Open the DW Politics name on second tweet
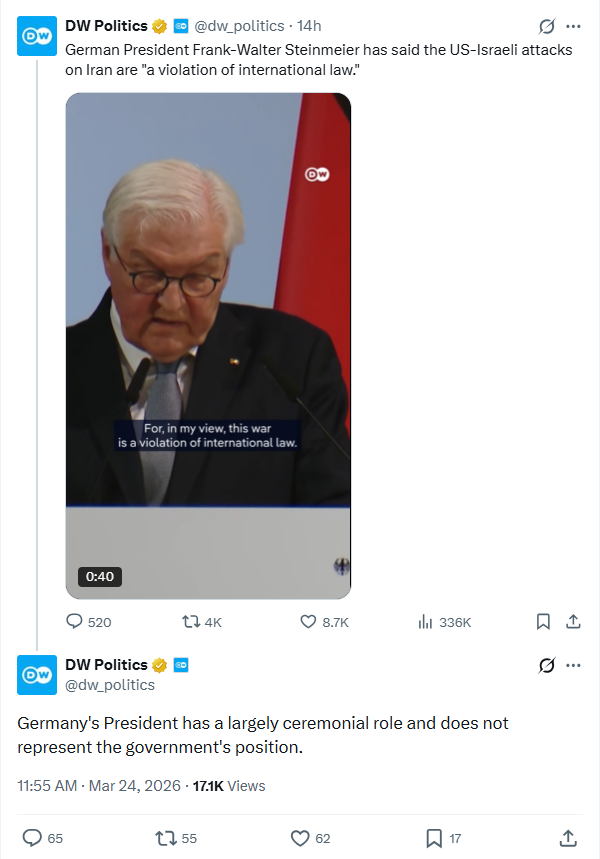600x859 pixels. pos(106,665)
